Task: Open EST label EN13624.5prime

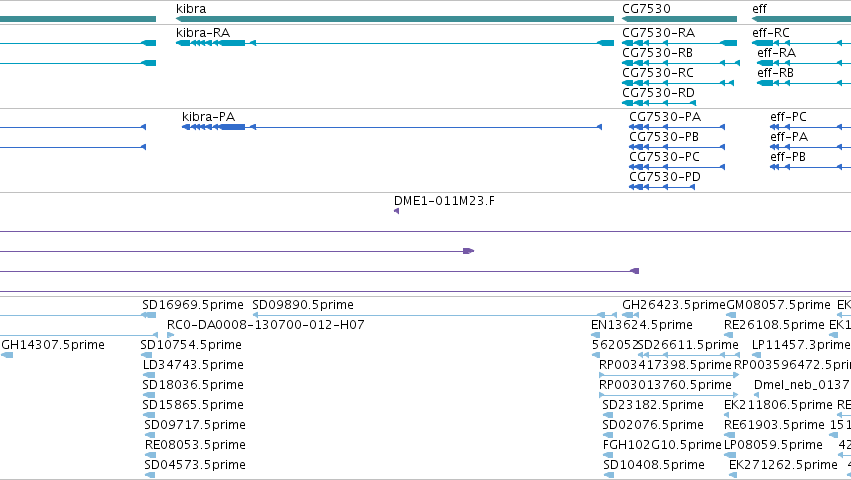Action: click(x=642, y=325)
